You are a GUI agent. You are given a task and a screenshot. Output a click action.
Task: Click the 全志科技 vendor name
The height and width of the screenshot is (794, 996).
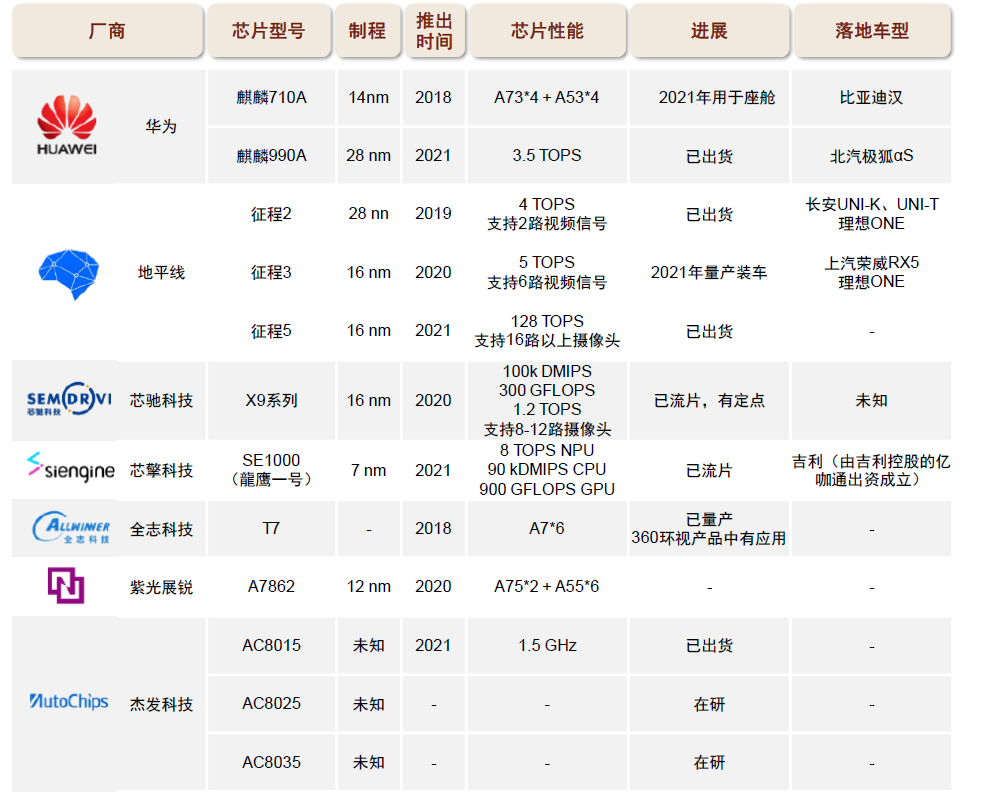161,529
